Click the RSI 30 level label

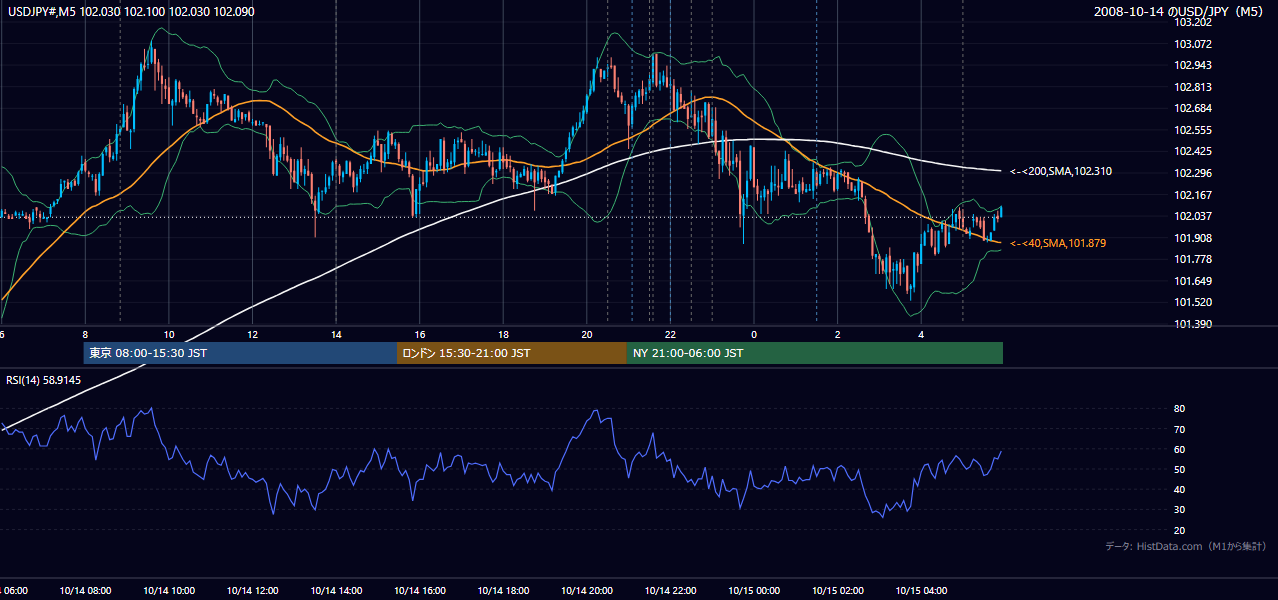click(x=1179, y=510)
